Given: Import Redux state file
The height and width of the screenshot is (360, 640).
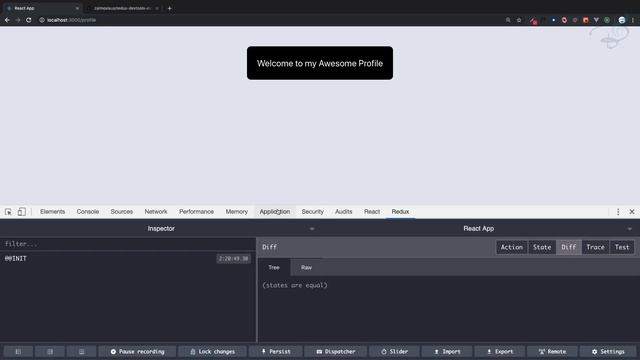Looking at the screenshot, I should (x=447, y=351).
